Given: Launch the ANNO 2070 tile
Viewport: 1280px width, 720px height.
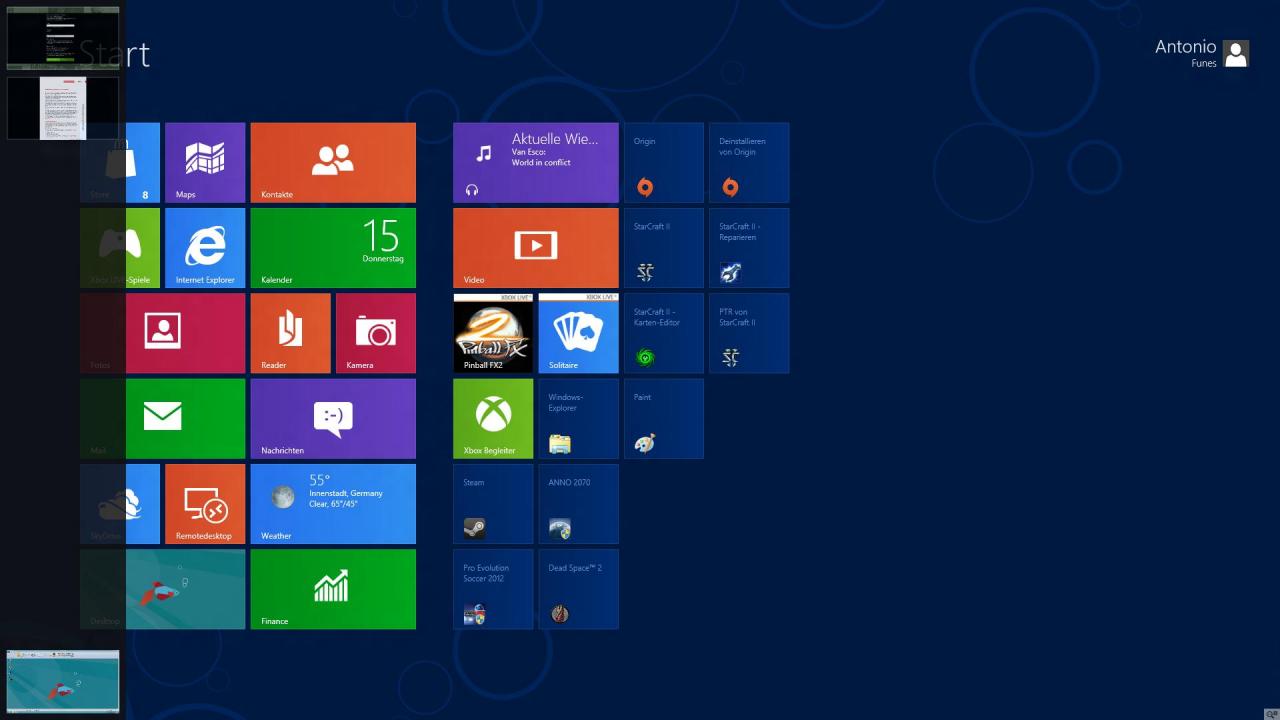Looking at the screenshot, I should point(579,504).
